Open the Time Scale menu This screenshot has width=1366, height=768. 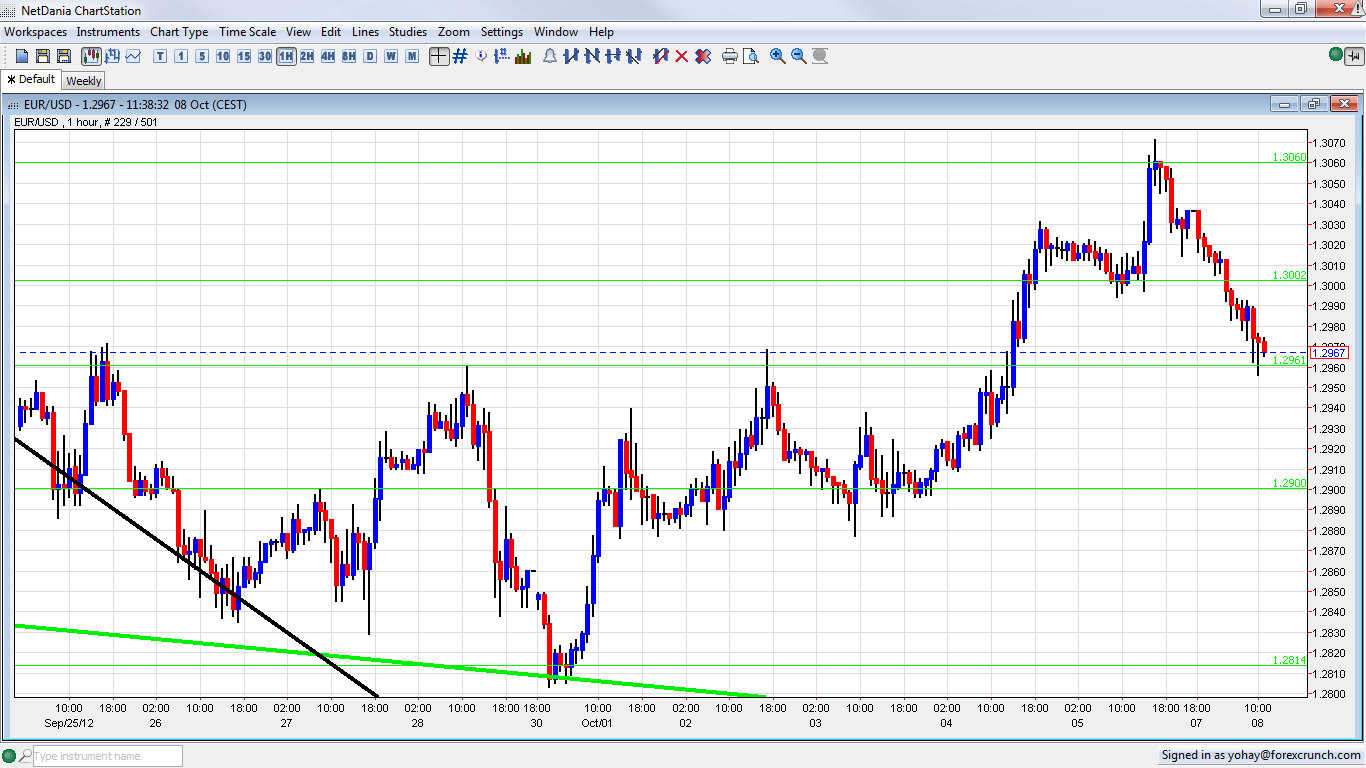(247, 31)
